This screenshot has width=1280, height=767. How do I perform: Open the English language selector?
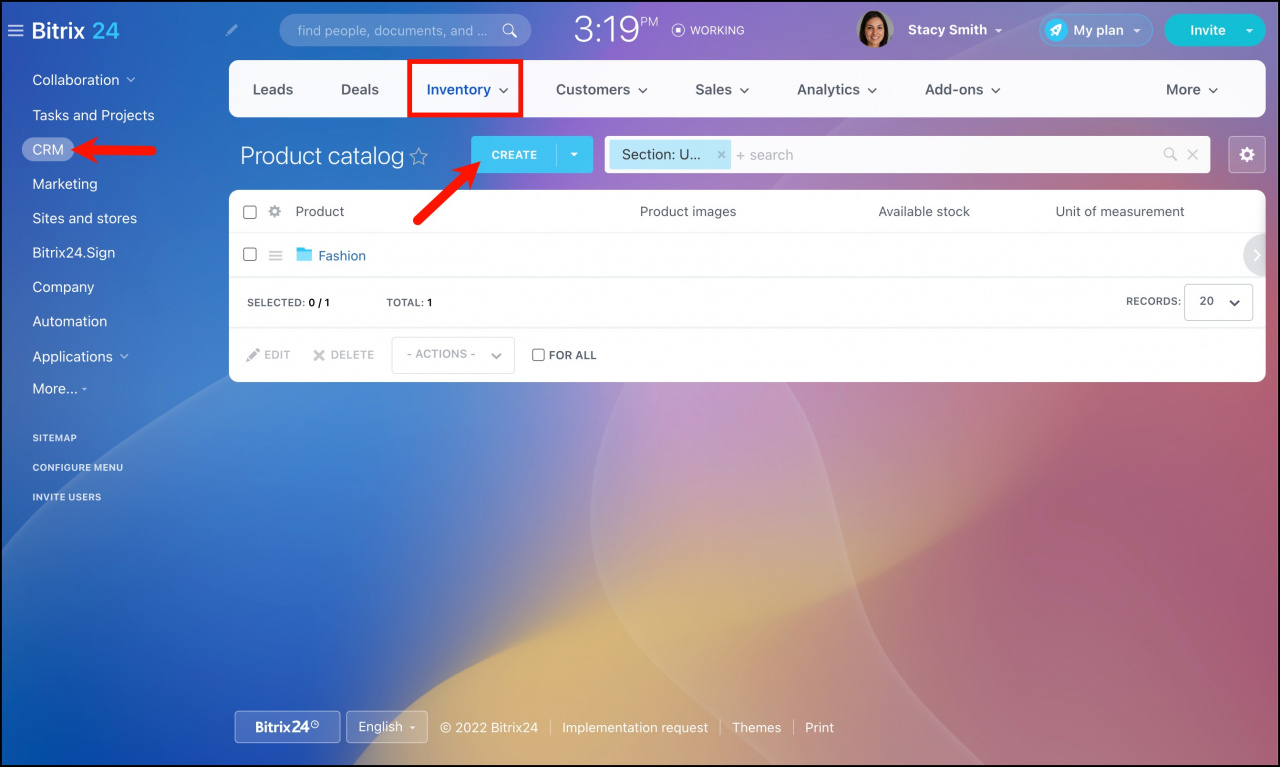point(387,727)
